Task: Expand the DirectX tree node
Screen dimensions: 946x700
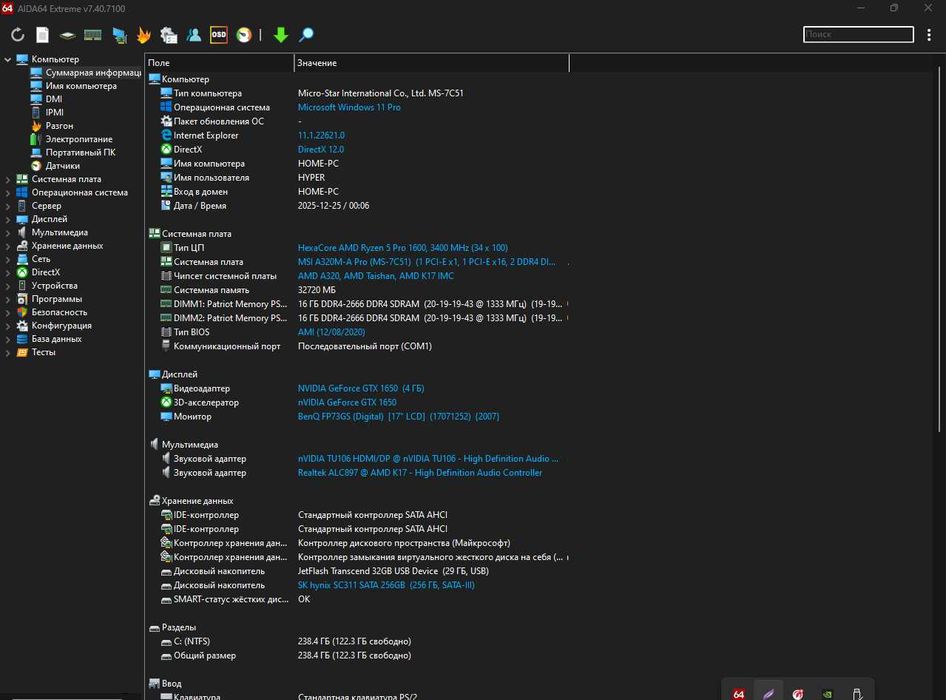Action: [x=7, y=272]
